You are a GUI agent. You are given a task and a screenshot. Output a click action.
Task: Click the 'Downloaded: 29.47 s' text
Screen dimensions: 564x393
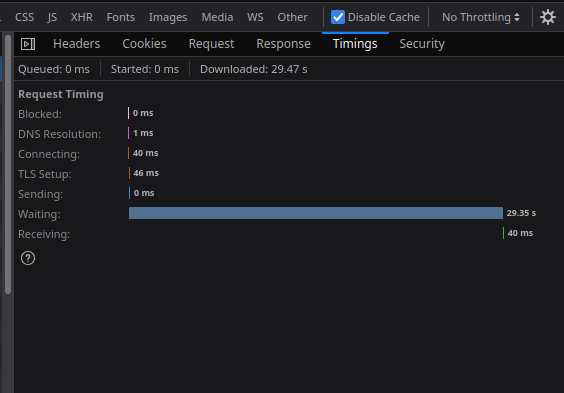(x=254, y=69)
